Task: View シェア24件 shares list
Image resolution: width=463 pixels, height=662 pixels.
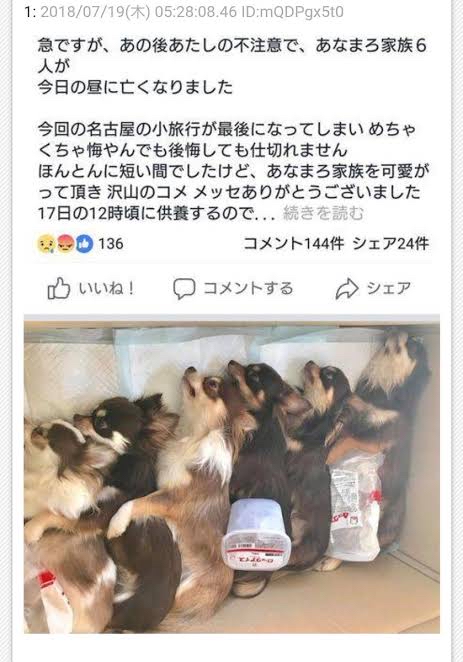Action: [x=391, y=244]
